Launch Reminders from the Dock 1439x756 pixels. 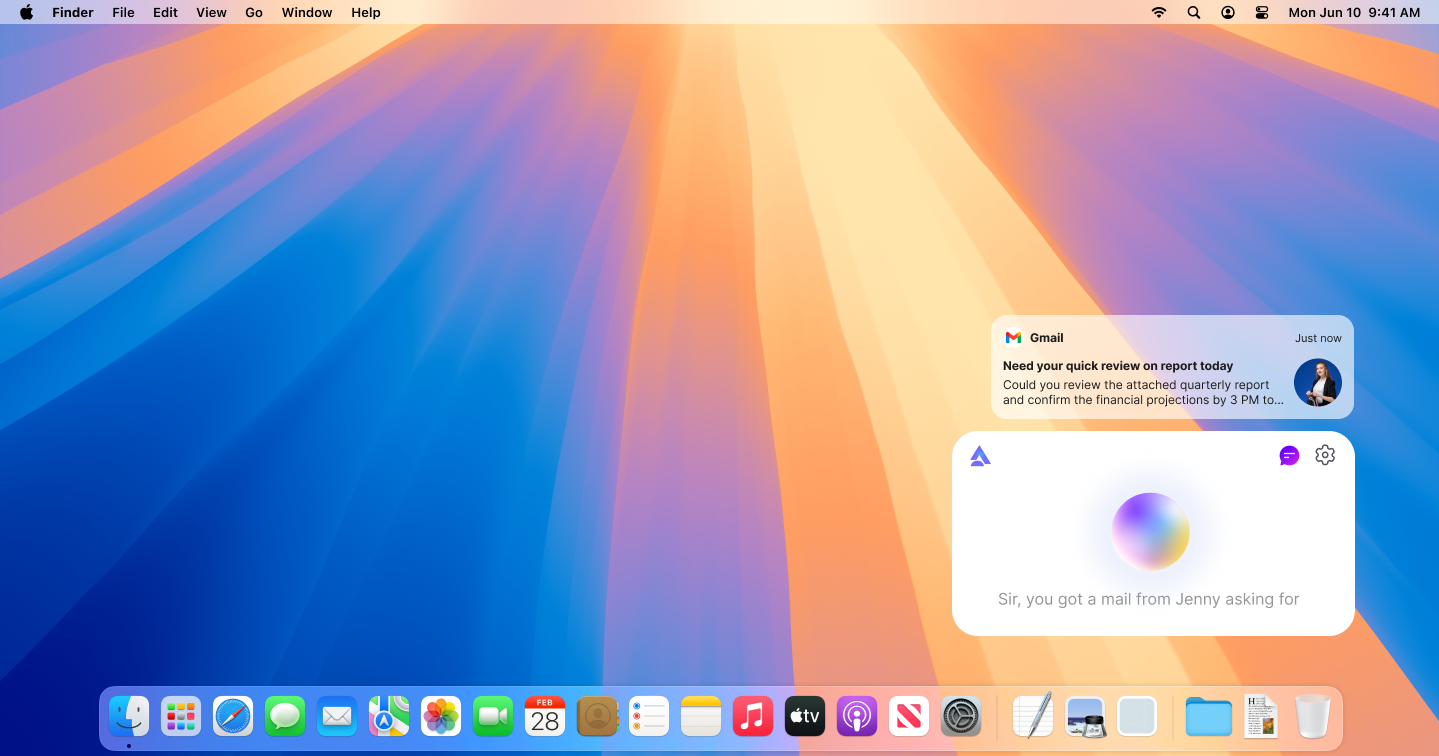[649, 716]
